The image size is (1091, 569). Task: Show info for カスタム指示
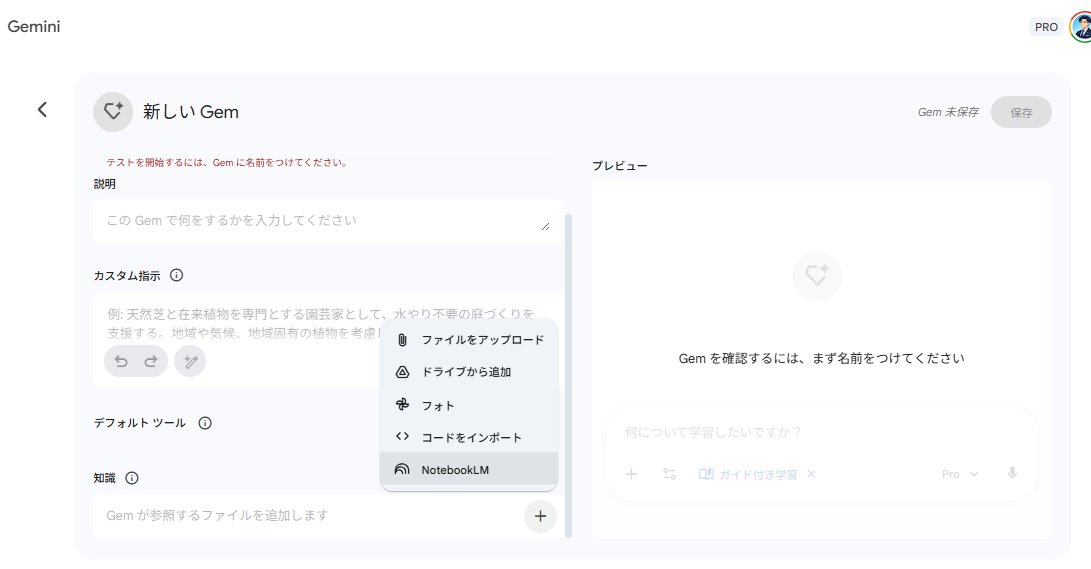pos(177,275)
